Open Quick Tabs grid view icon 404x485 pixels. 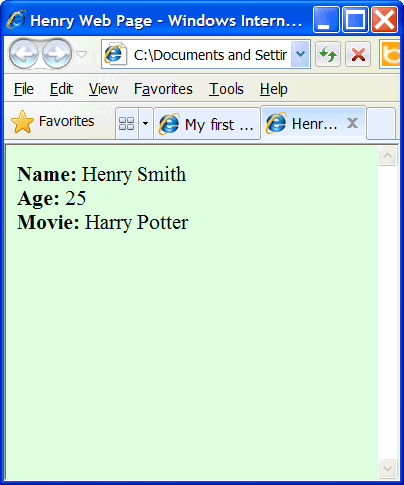(x=127, y=123)
